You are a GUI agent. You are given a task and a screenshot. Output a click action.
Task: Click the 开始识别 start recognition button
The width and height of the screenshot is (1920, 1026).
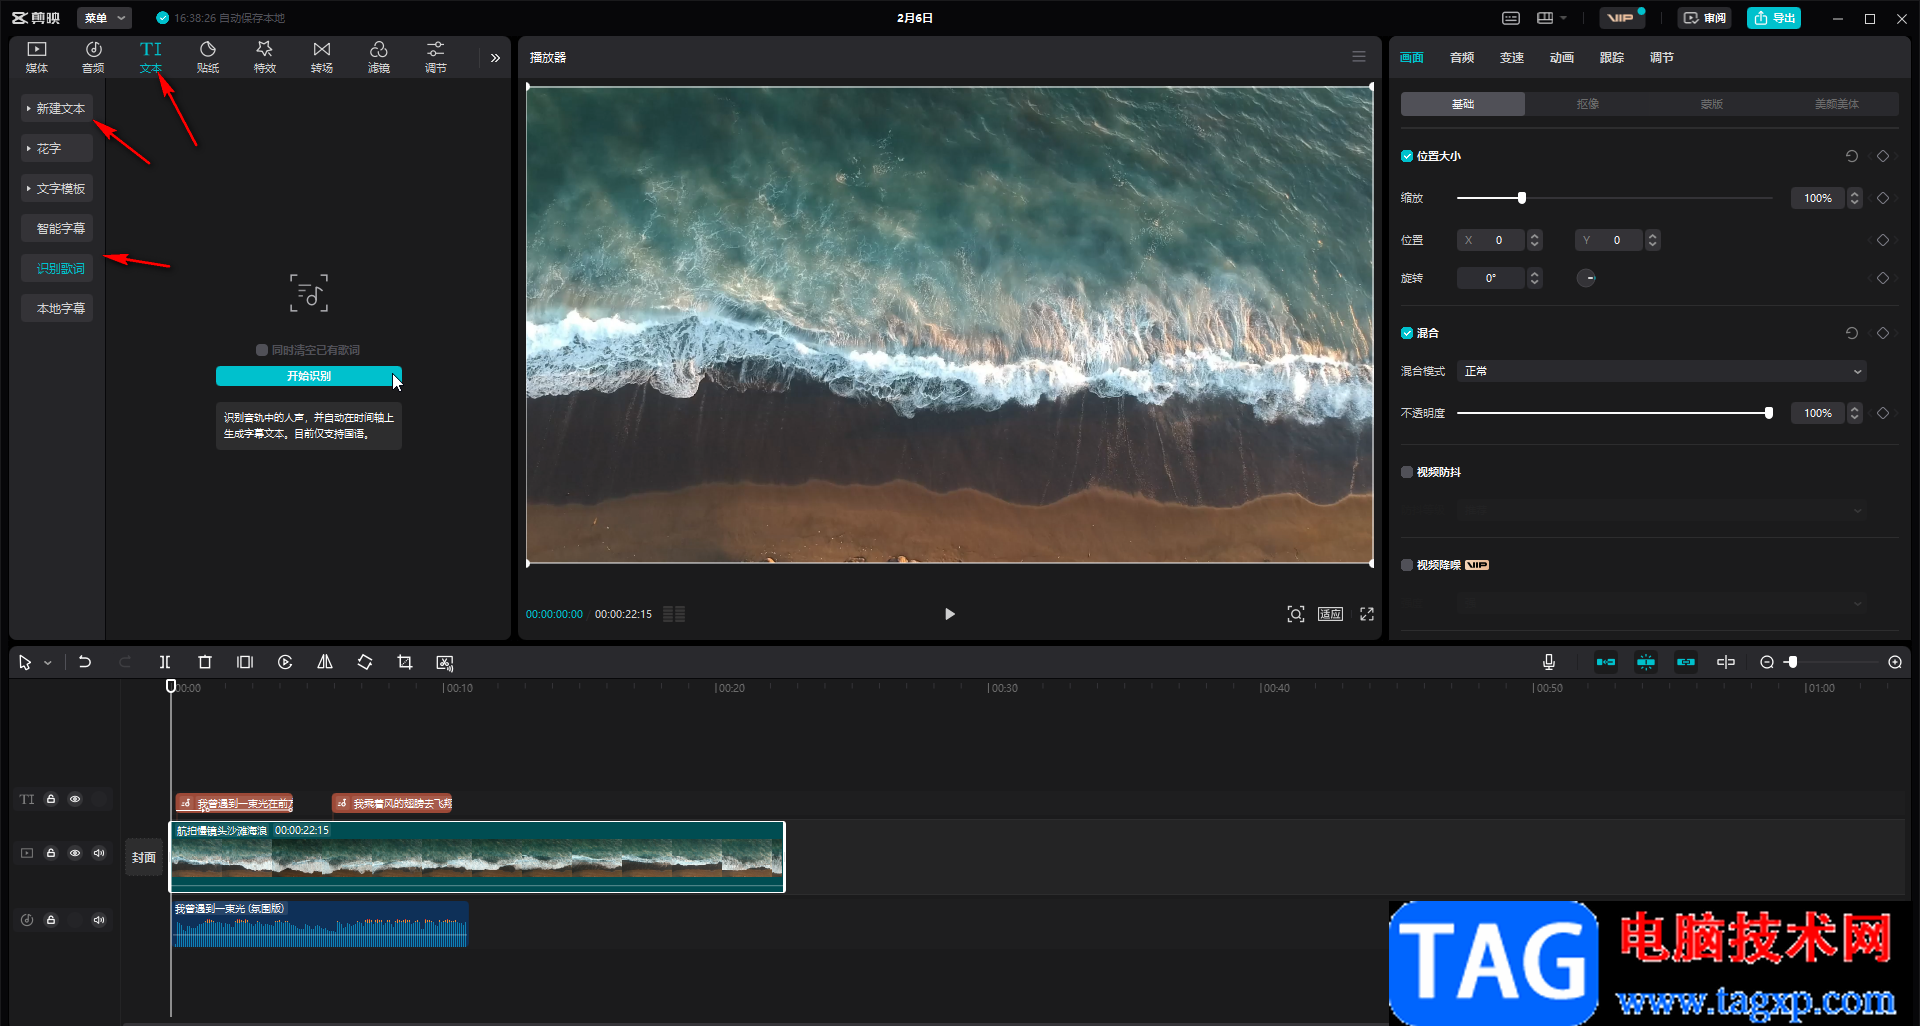click(x=308, y=376)
